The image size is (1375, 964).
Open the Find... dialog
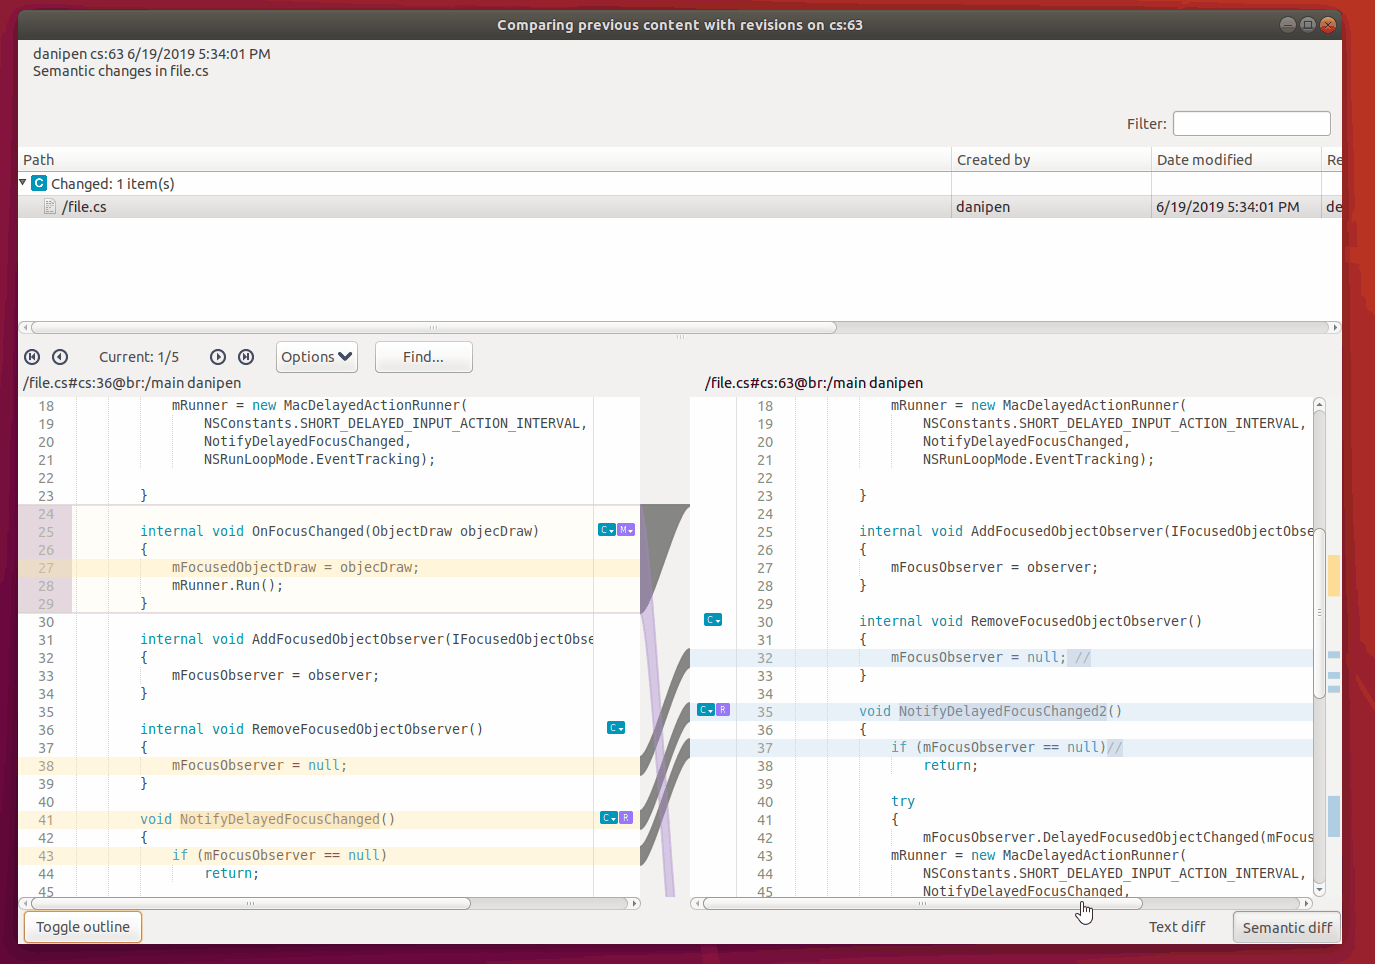(423, 357)
